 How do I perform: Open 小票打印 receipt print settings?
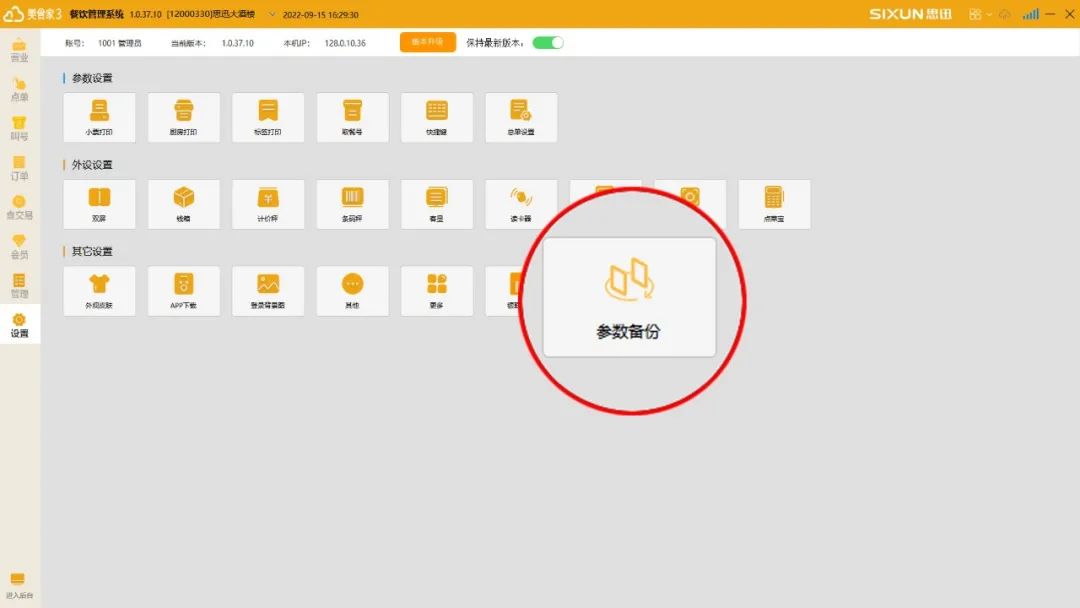pos(99,117)
